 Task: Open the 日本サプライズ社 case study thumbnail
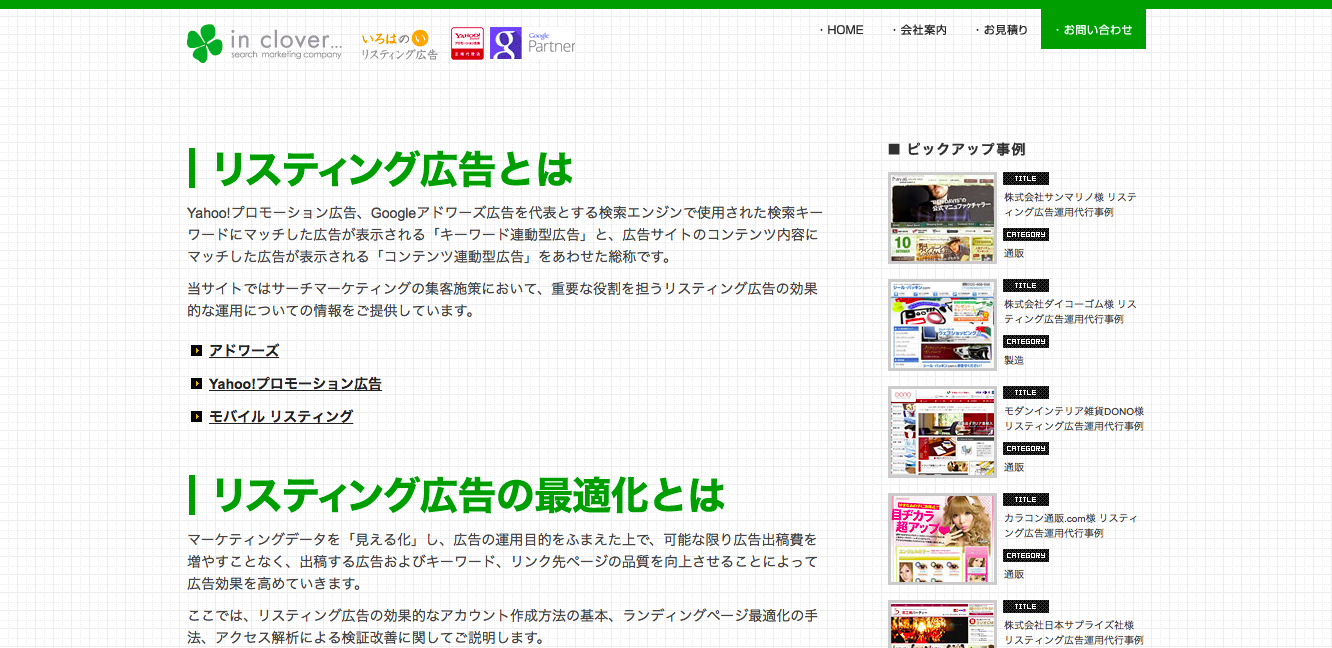click(942, 624)
